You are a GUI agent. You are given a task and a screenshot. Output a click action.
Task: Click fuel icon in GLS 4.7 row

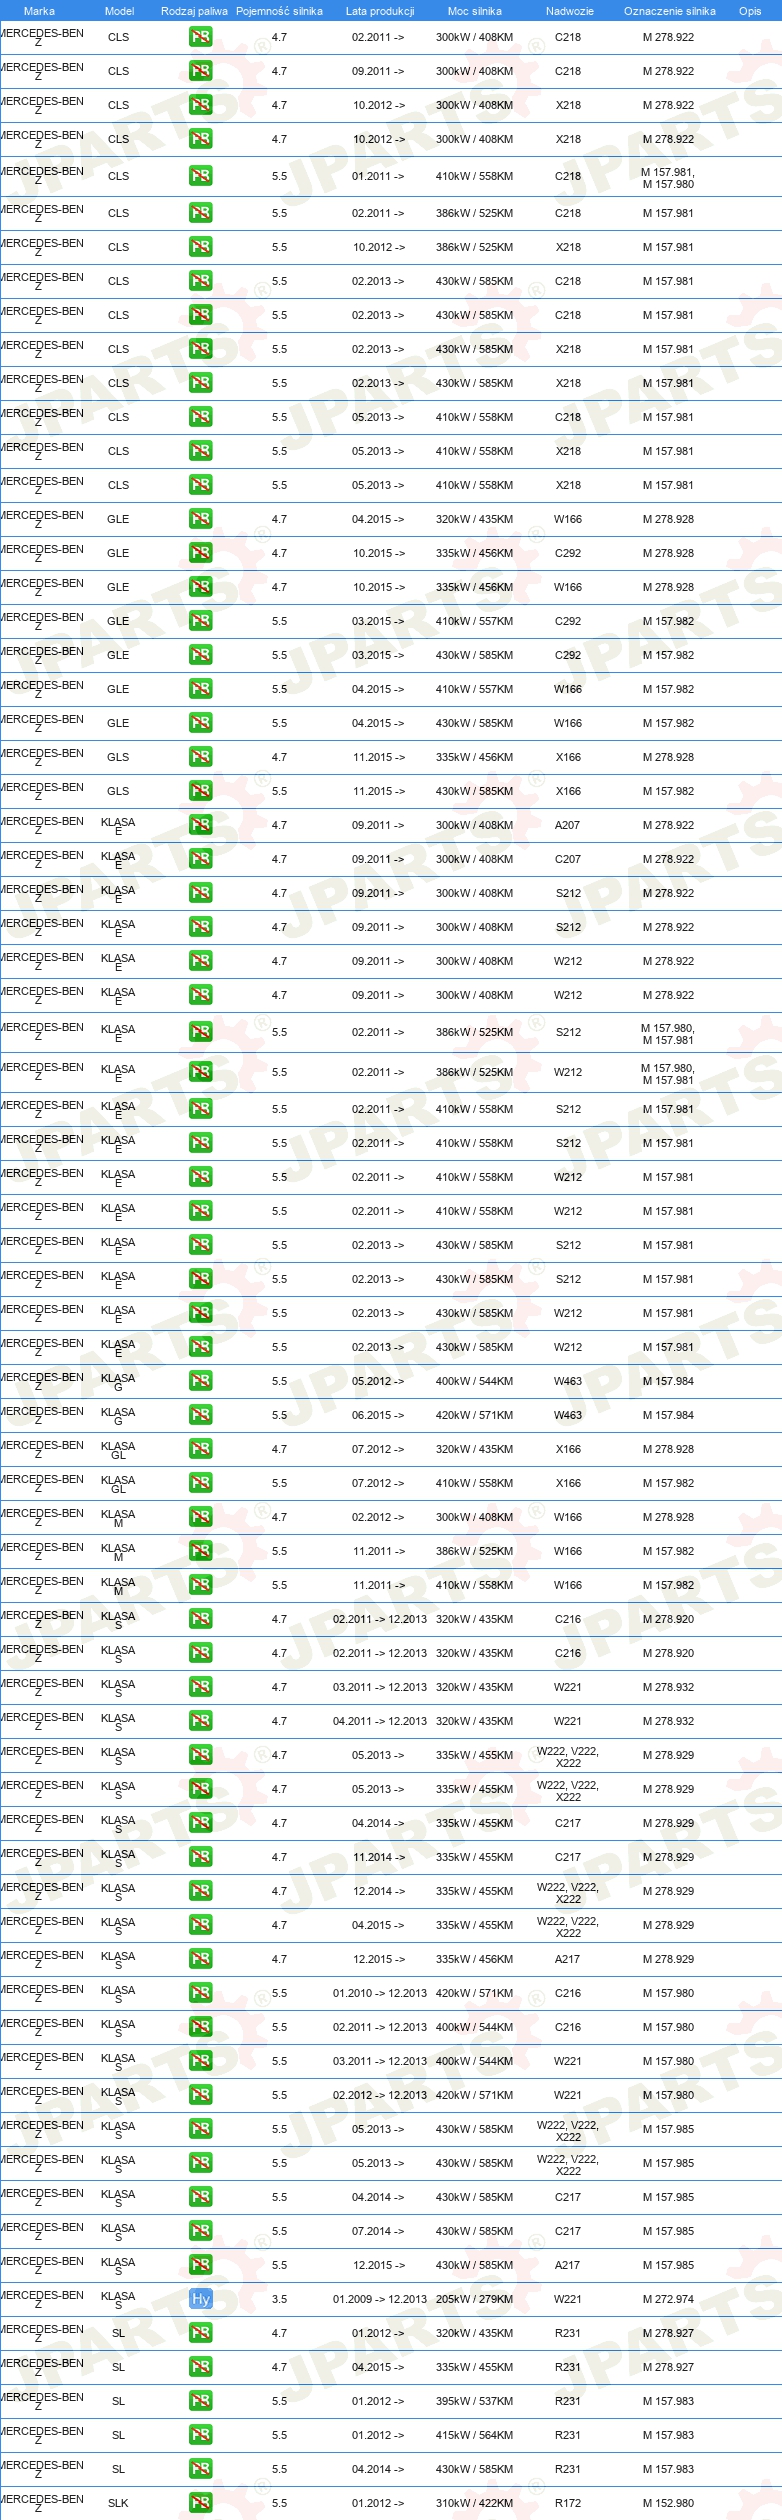click(200, 757)
